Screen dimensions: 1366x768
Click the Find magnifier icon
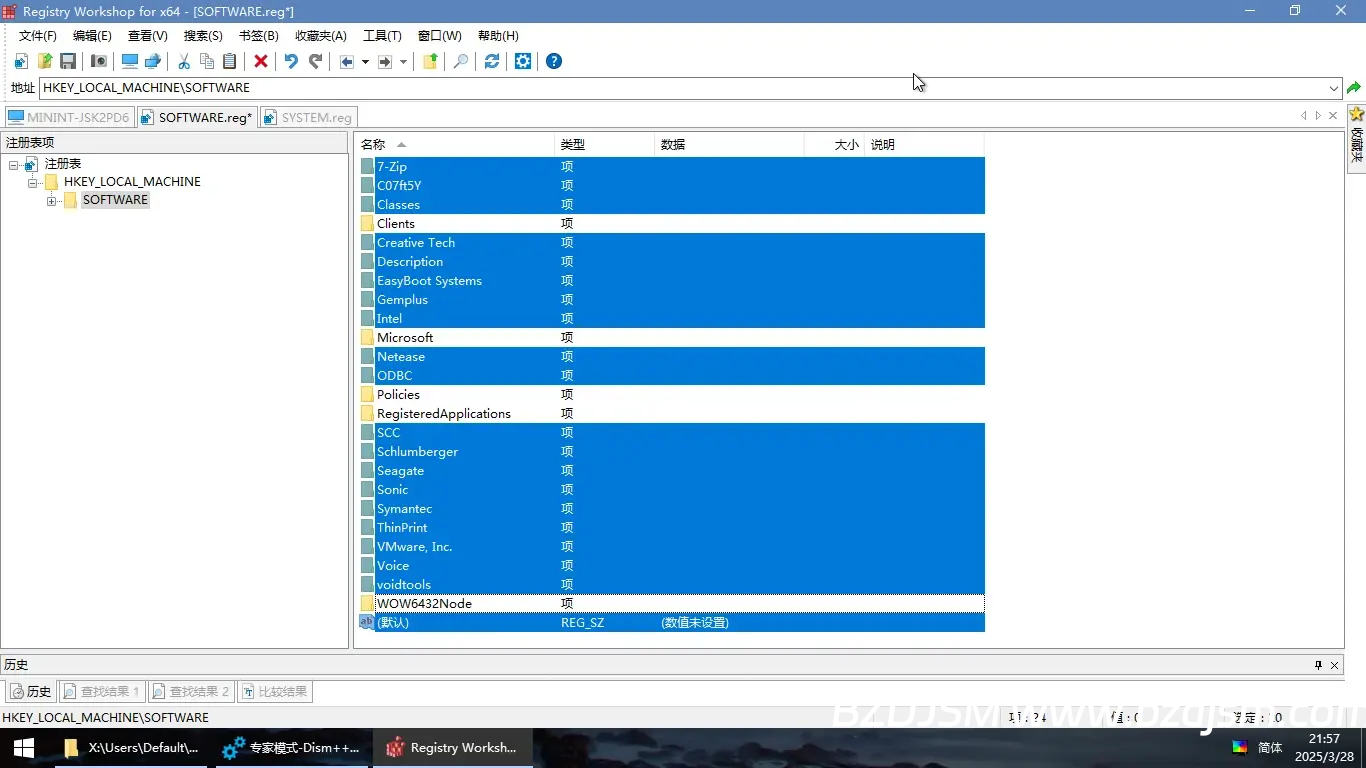[x=461, y=61]
